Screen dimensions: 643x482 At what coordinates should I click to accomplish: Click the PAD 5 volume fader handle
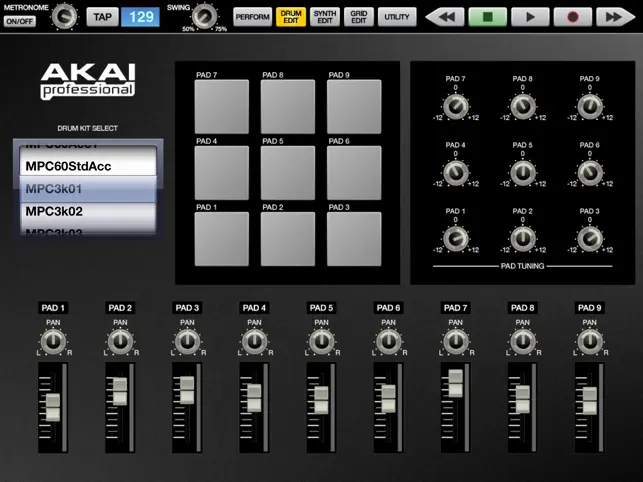[x=321, y=400]
